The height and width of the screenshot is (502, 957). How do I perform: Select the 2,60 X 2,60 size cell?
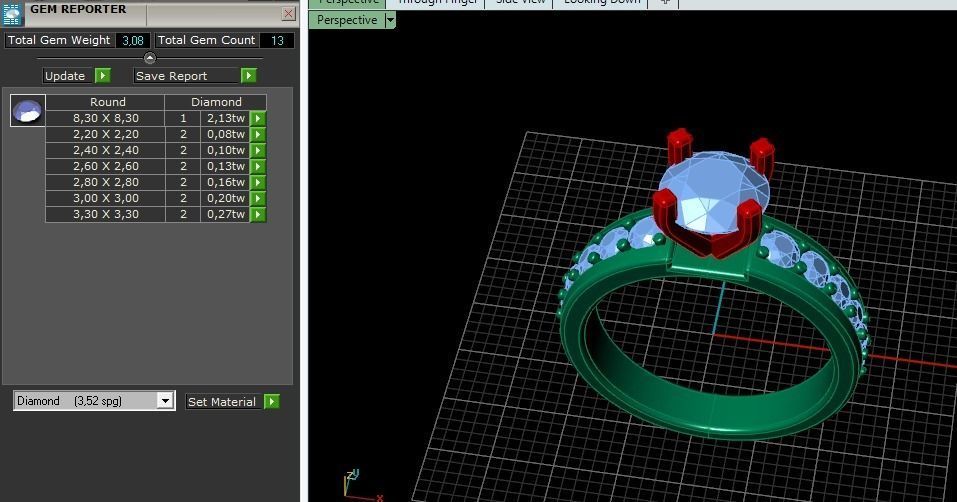[x=106, y=166]
